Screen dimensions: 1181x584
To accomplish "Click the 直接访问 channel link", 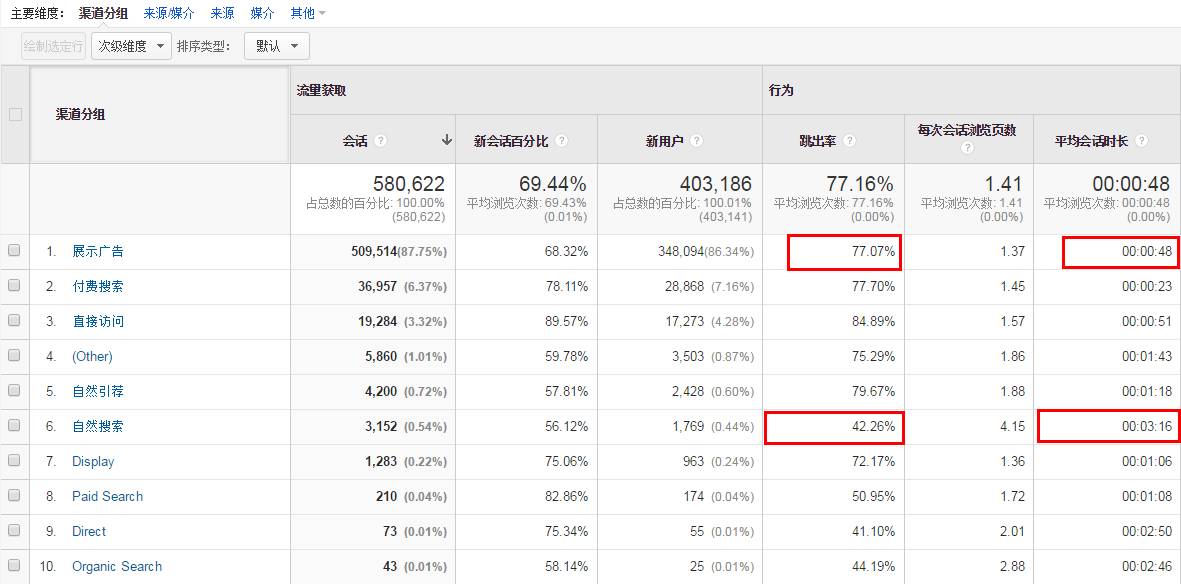I will click(98, 321).
